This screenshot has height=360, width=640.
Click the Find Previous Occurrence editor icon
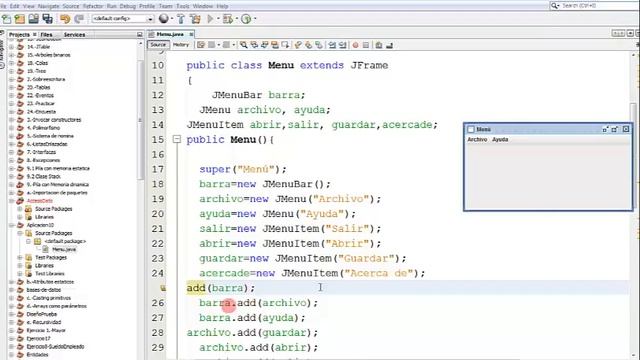point(254,45)
